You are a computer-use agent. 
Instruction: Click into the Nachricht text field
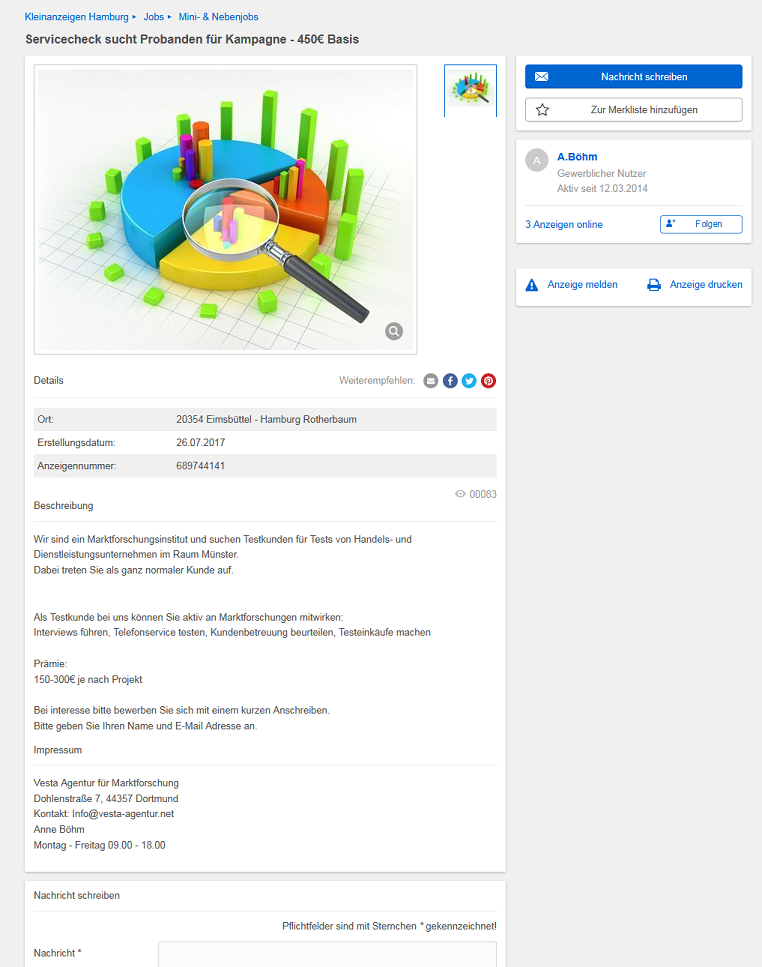(327, 953)
